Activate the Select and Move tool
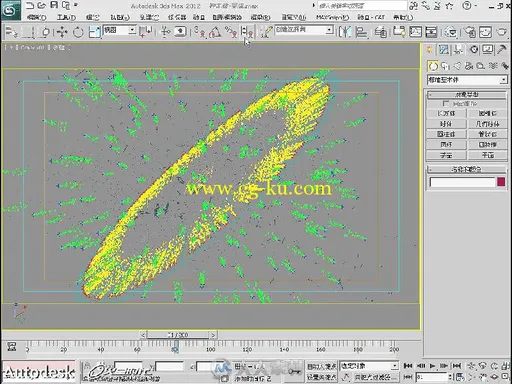The width and height of the screenshot is (512, 384). coord(62,32)
